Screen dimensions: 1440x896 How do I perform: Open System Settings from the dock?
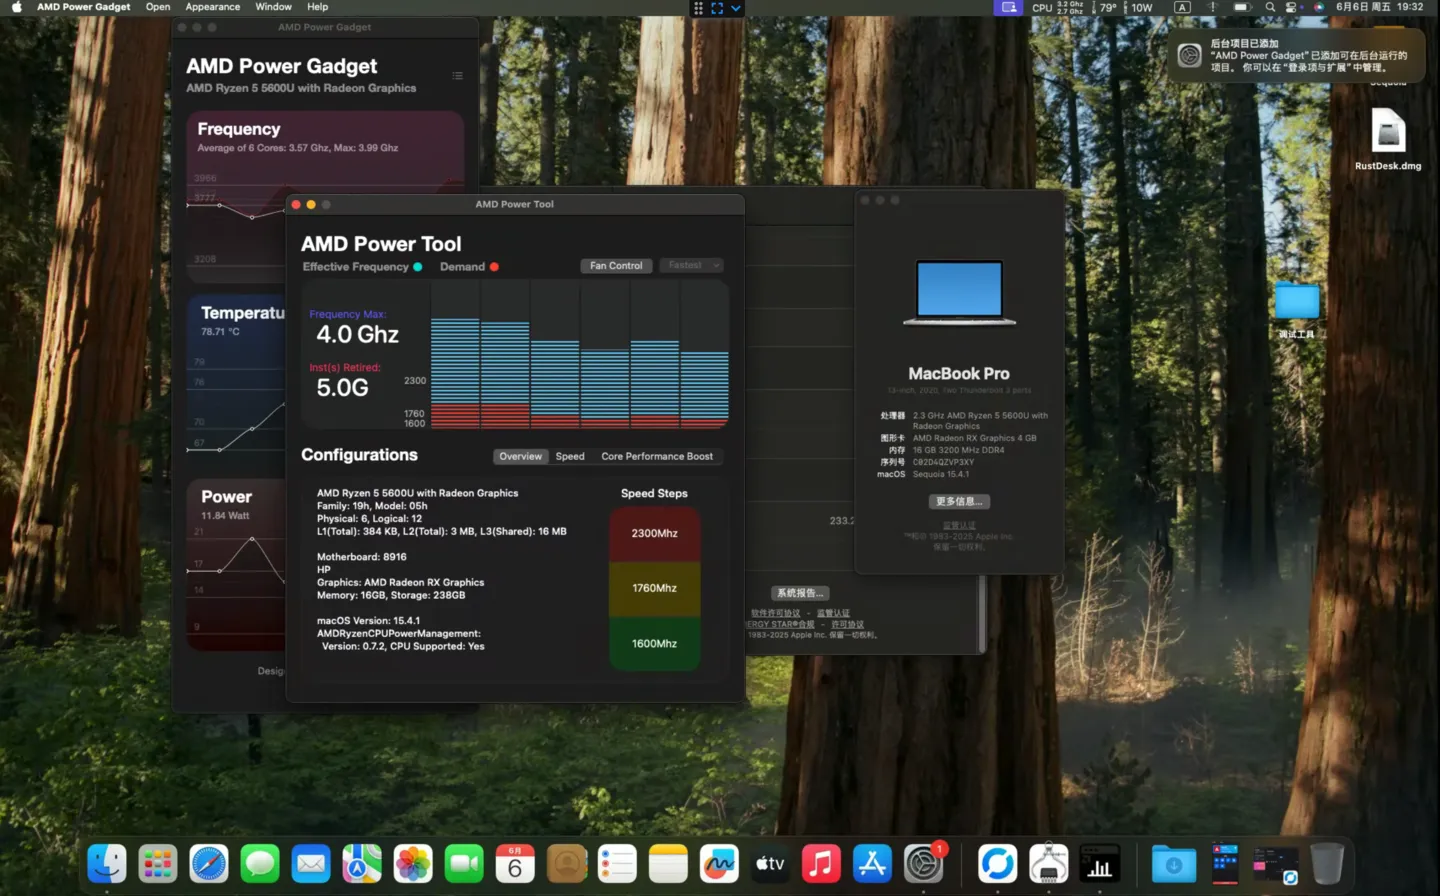tap(923, 864)
